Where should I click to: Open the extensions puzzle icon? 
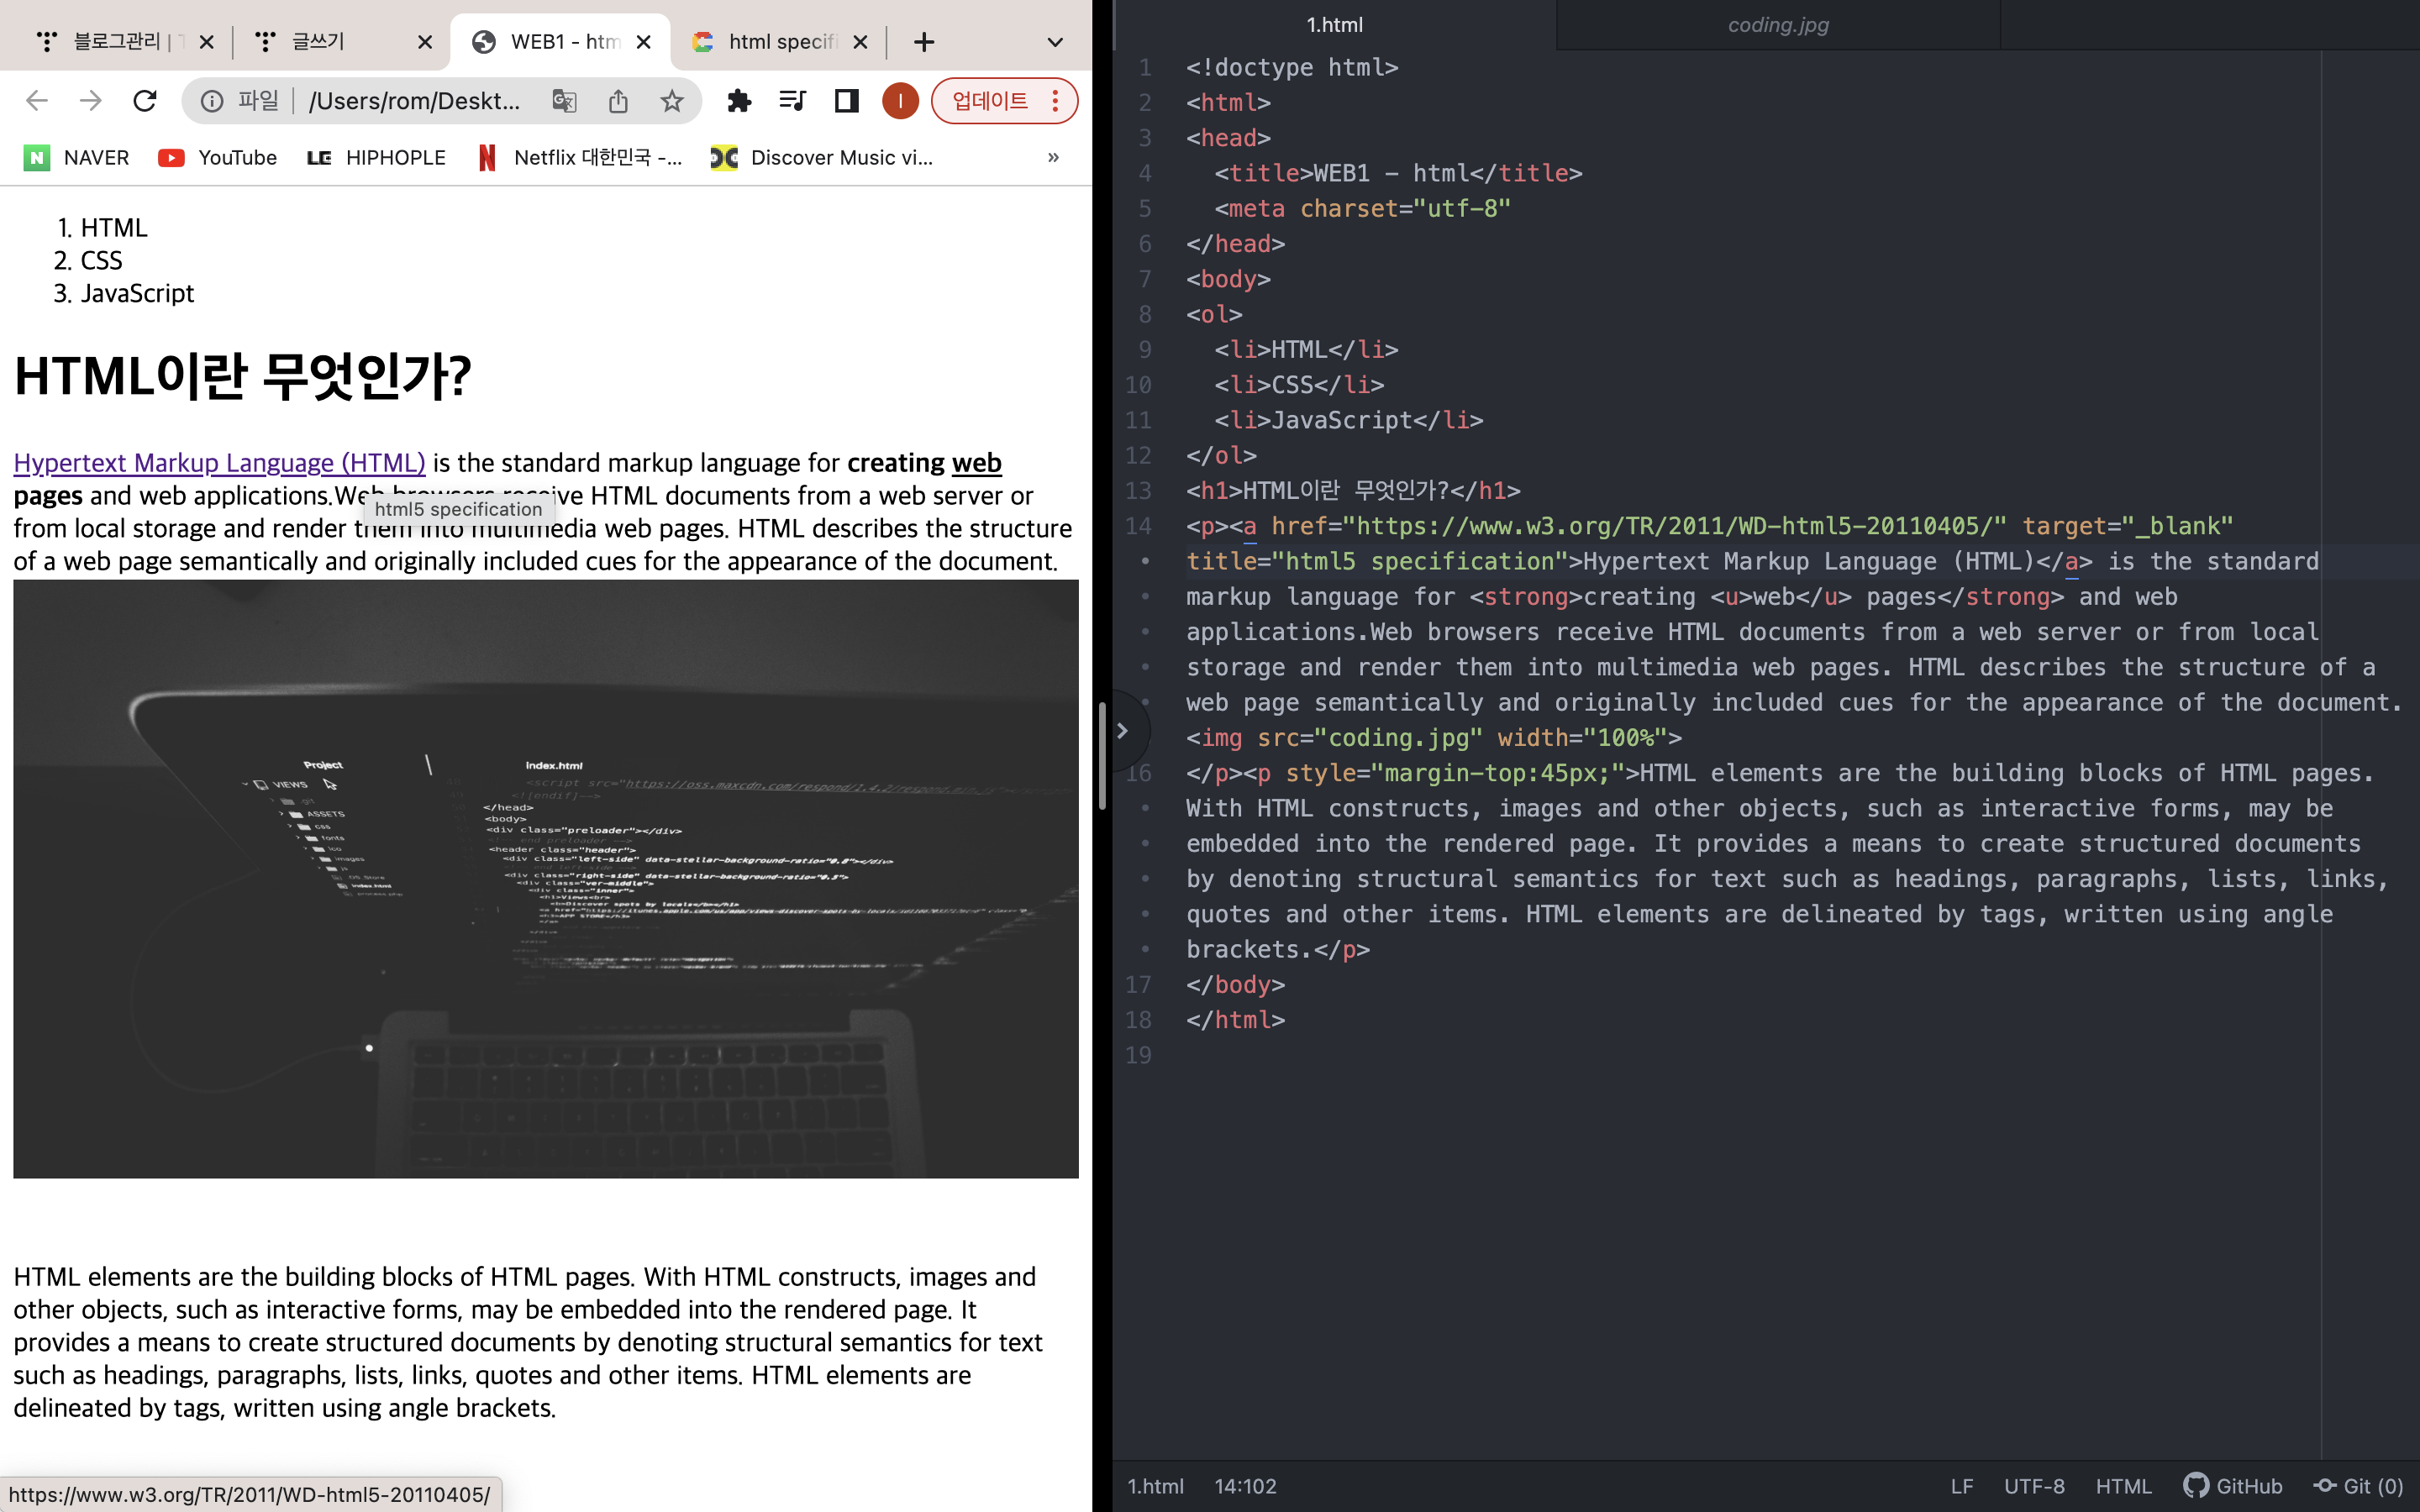[x=739, y=101]
